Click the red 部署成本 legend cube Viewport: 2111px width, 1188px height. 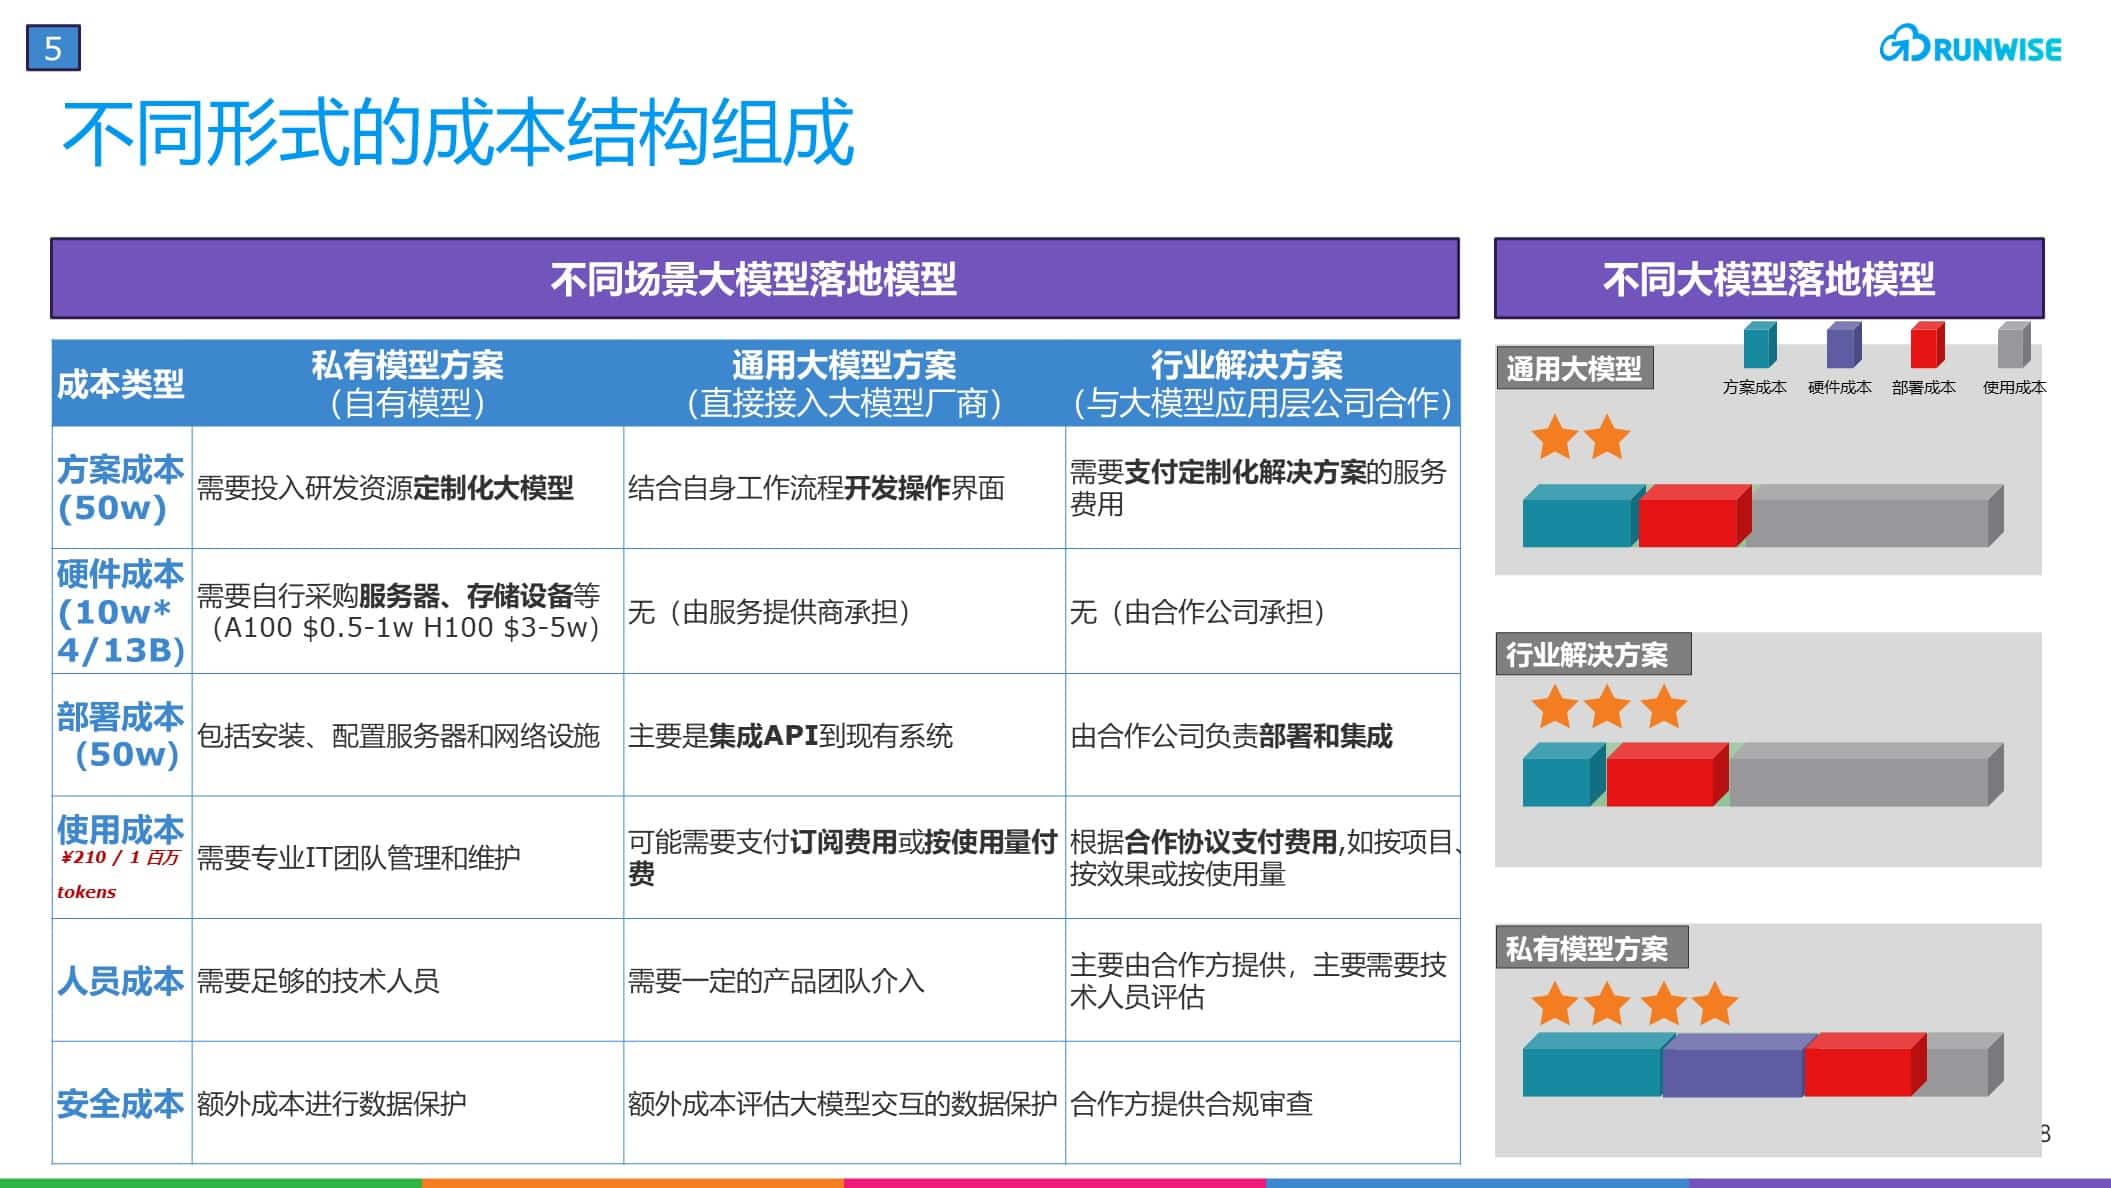[x=1927, y=345]
